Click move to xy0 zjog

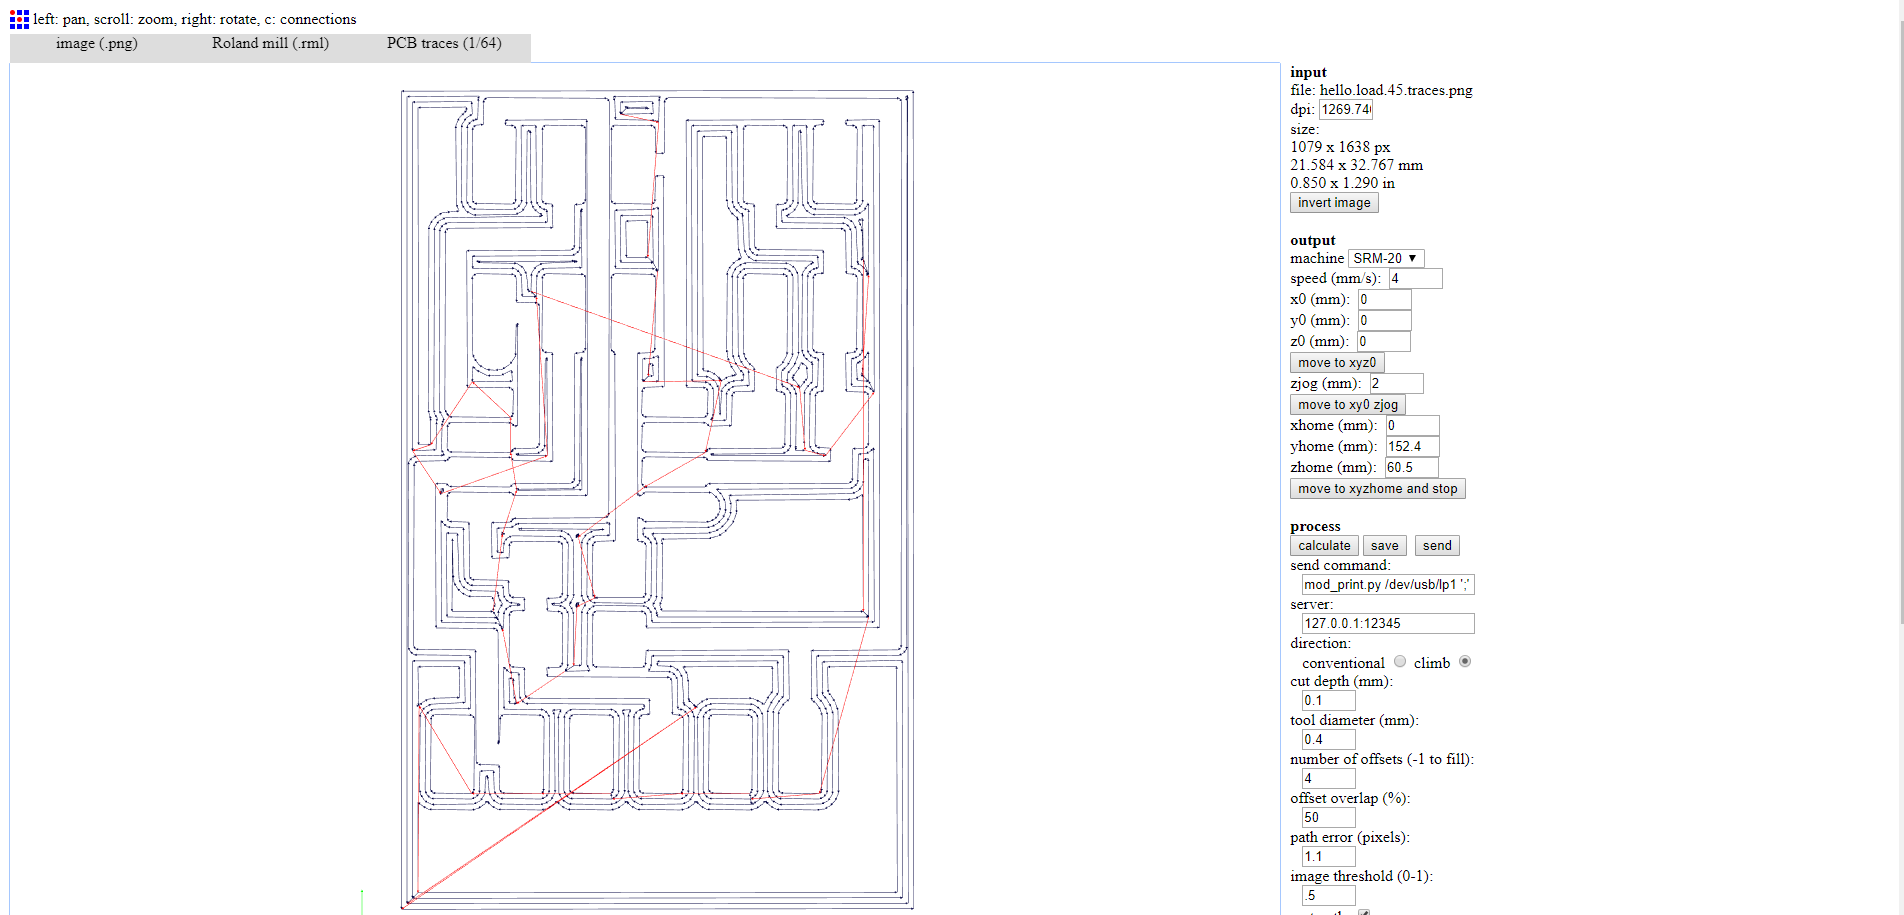[1347, 404]
